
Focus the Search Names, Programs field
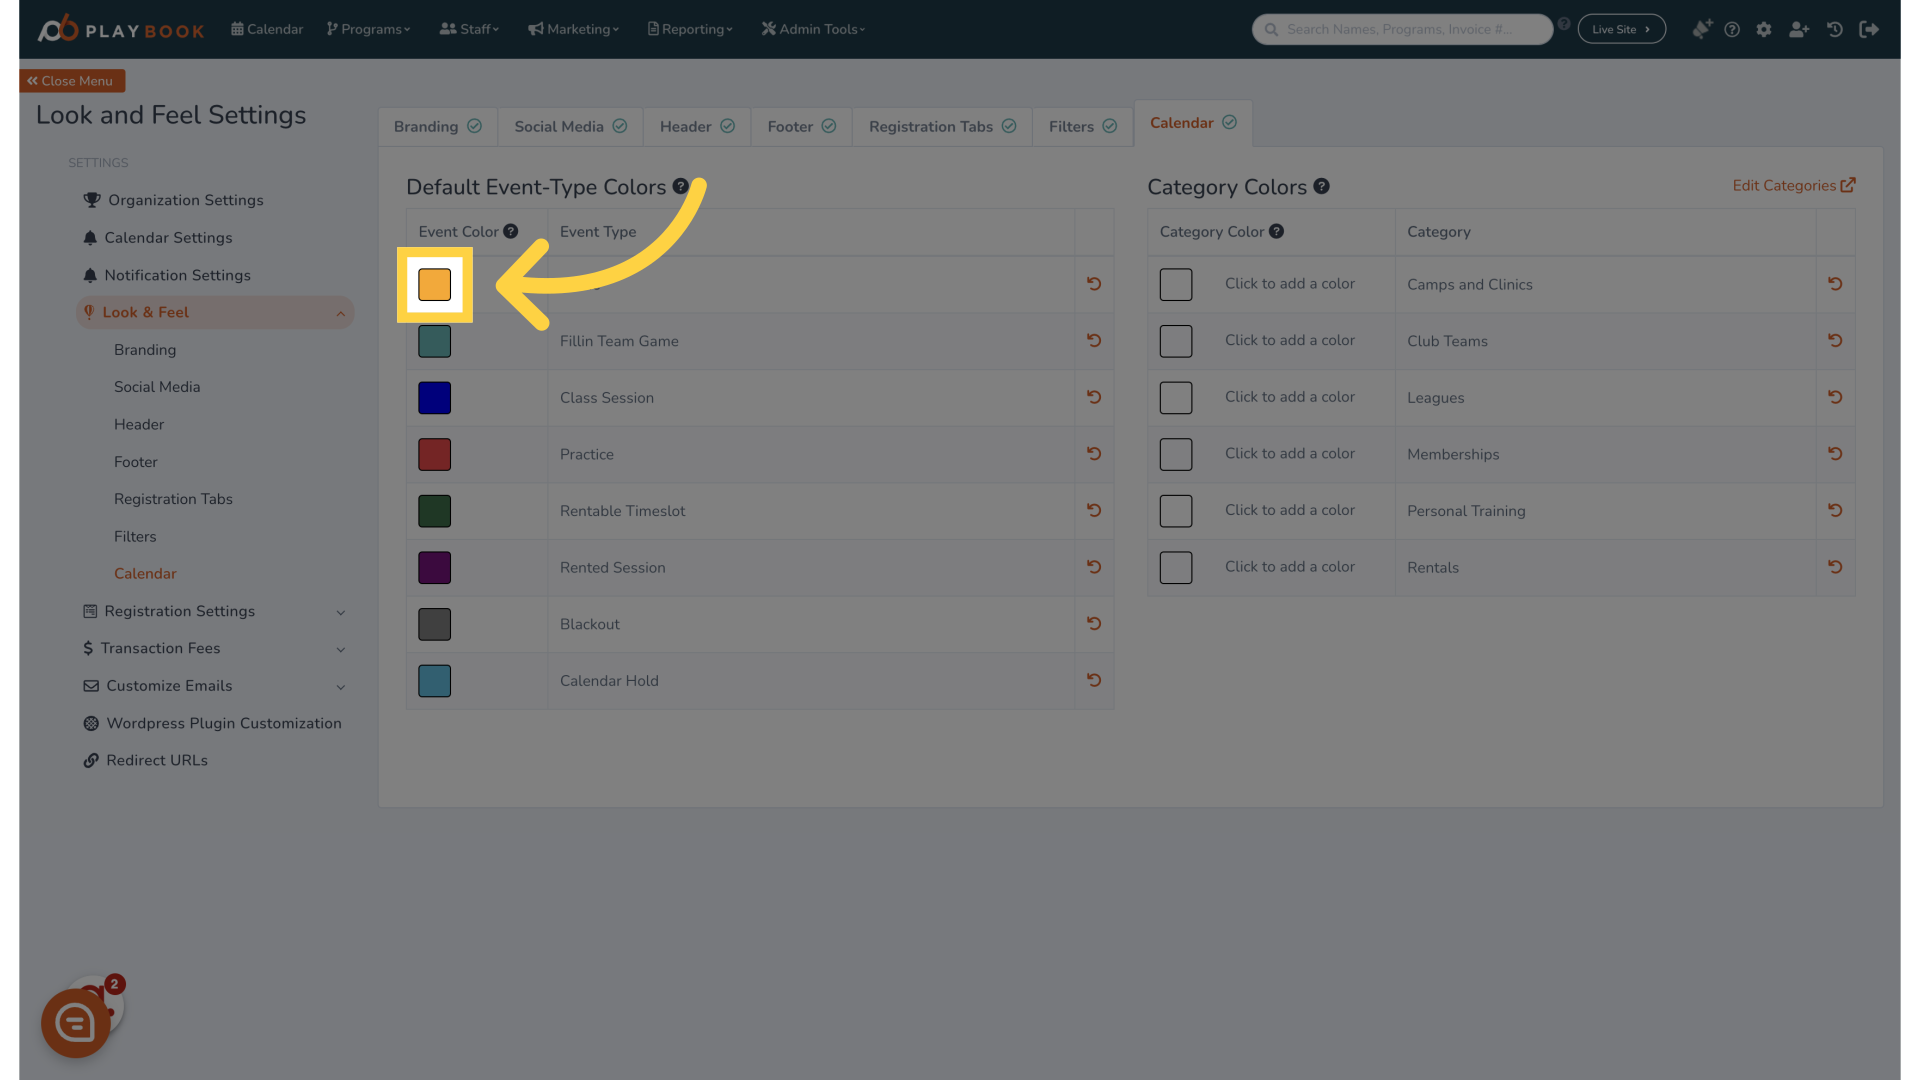tap(1402, 29)
